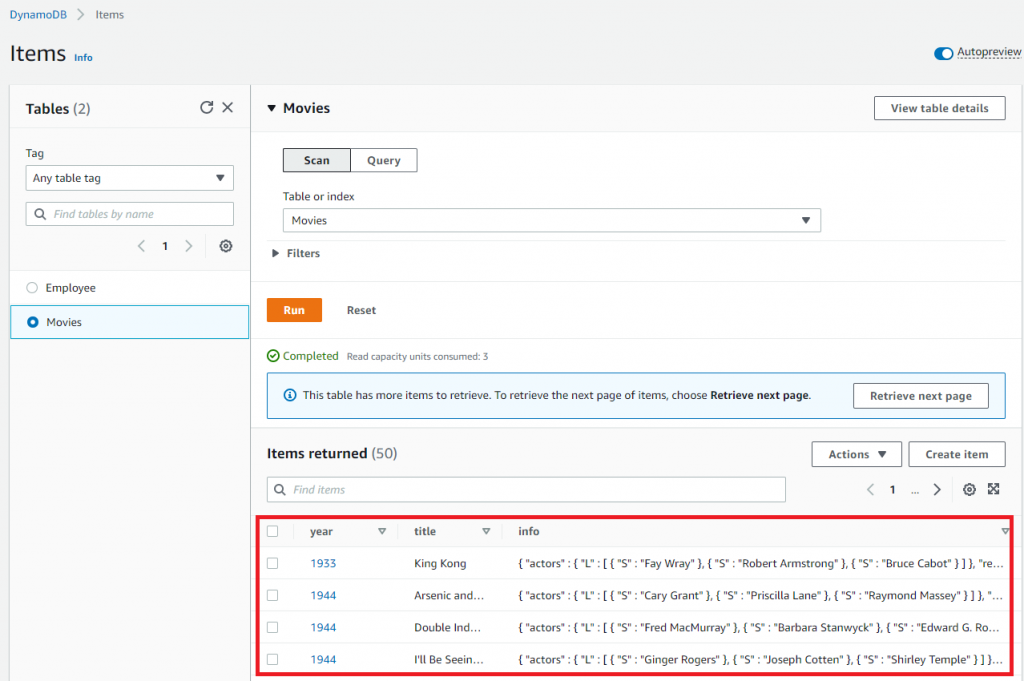This screenshot has height=681, width=1024.
Task: Close the Tables side panel
Action: pyautogui.click(x=227, y=107)
